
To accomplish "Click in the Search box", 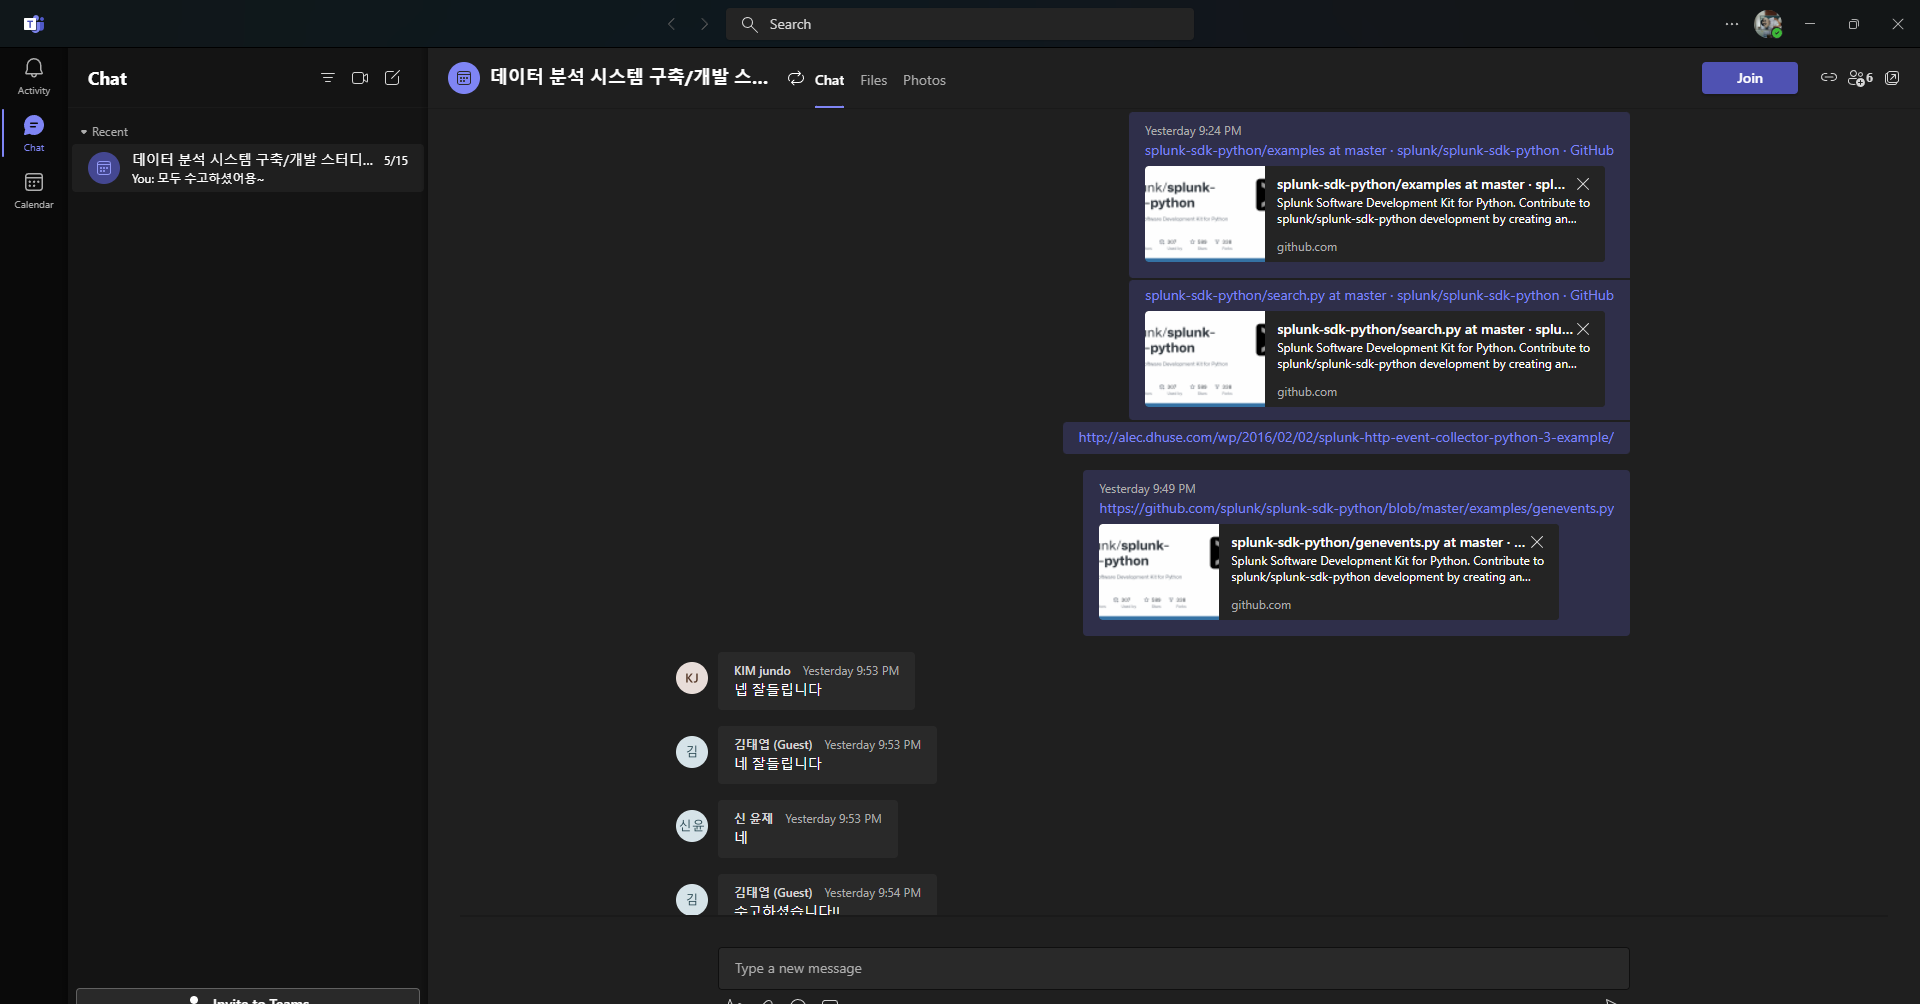I will (x=960, y=24).
